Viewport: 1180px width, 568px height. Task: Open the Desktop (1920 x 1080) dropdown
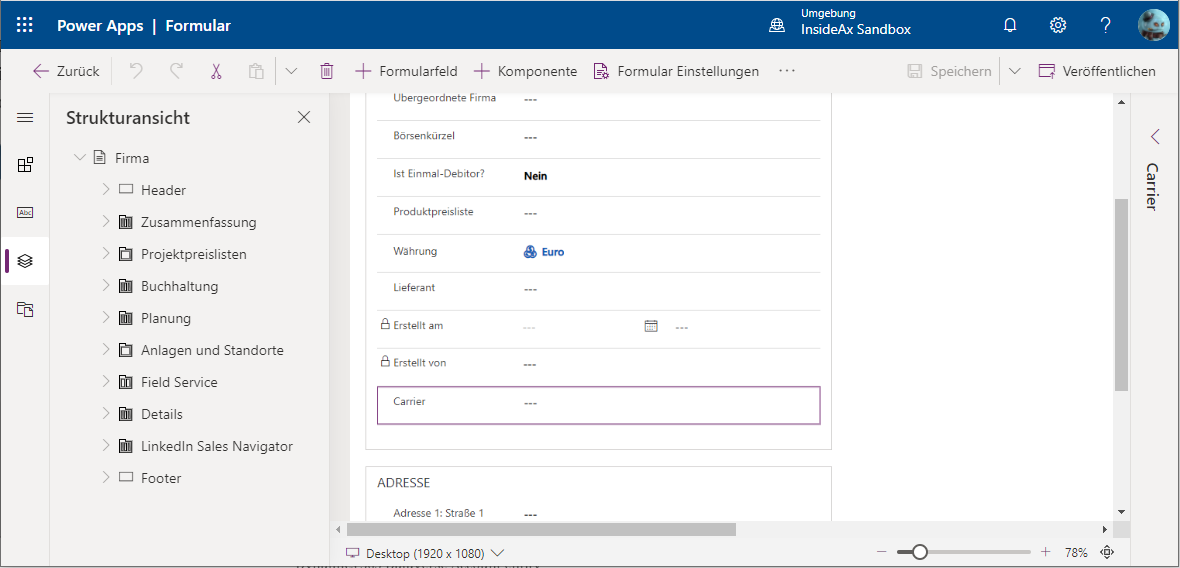tap(425, 553)
